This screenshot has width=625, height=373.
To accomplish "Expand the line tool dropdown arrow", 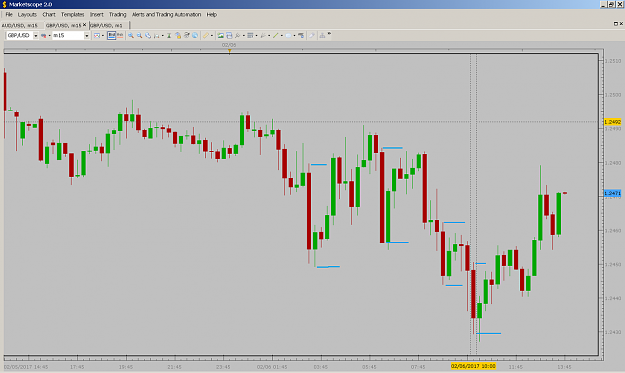I will point(281,35).
